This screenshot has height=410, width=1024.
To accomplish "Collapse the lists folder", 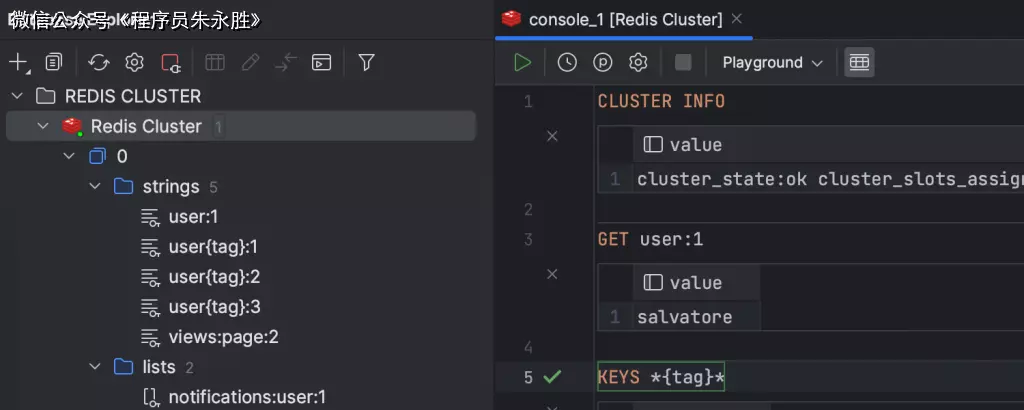I will point(94,367).
